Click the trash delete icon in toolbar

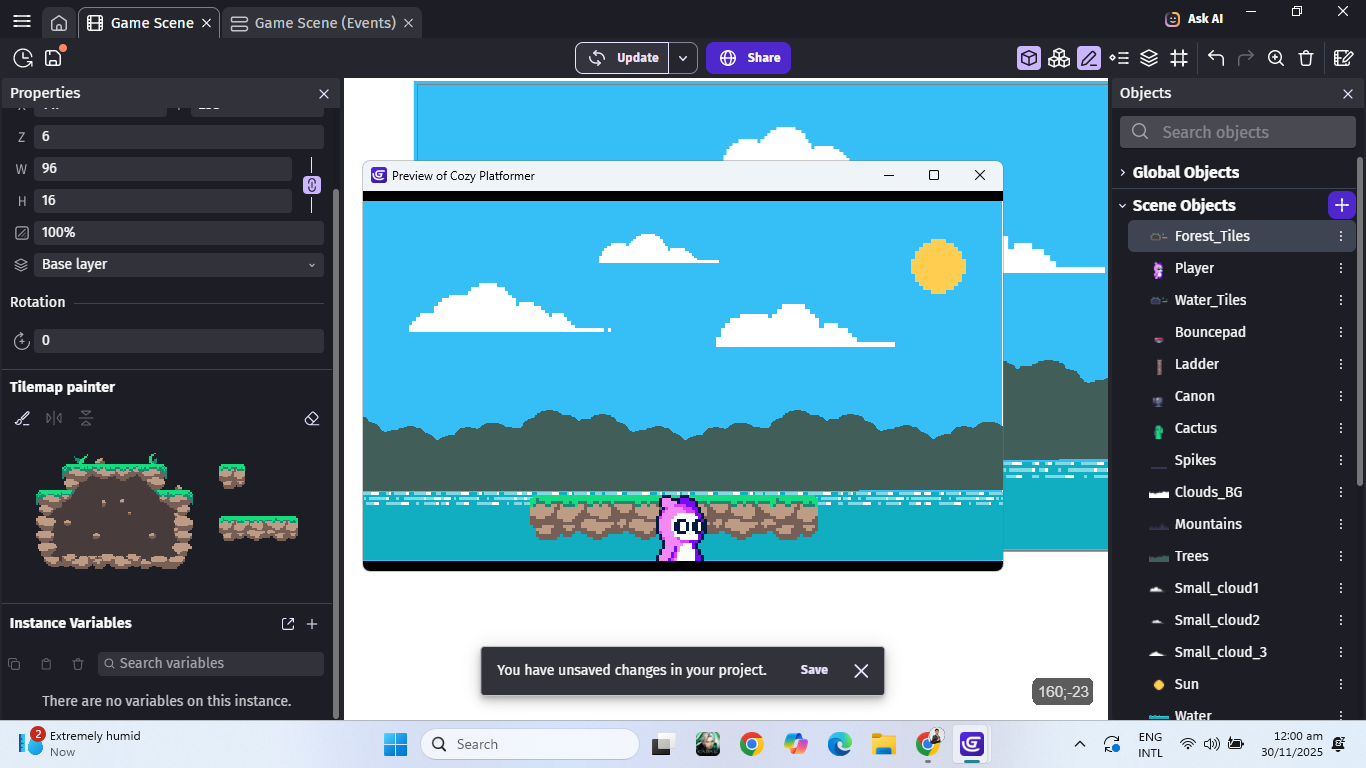coord(1306,58)
